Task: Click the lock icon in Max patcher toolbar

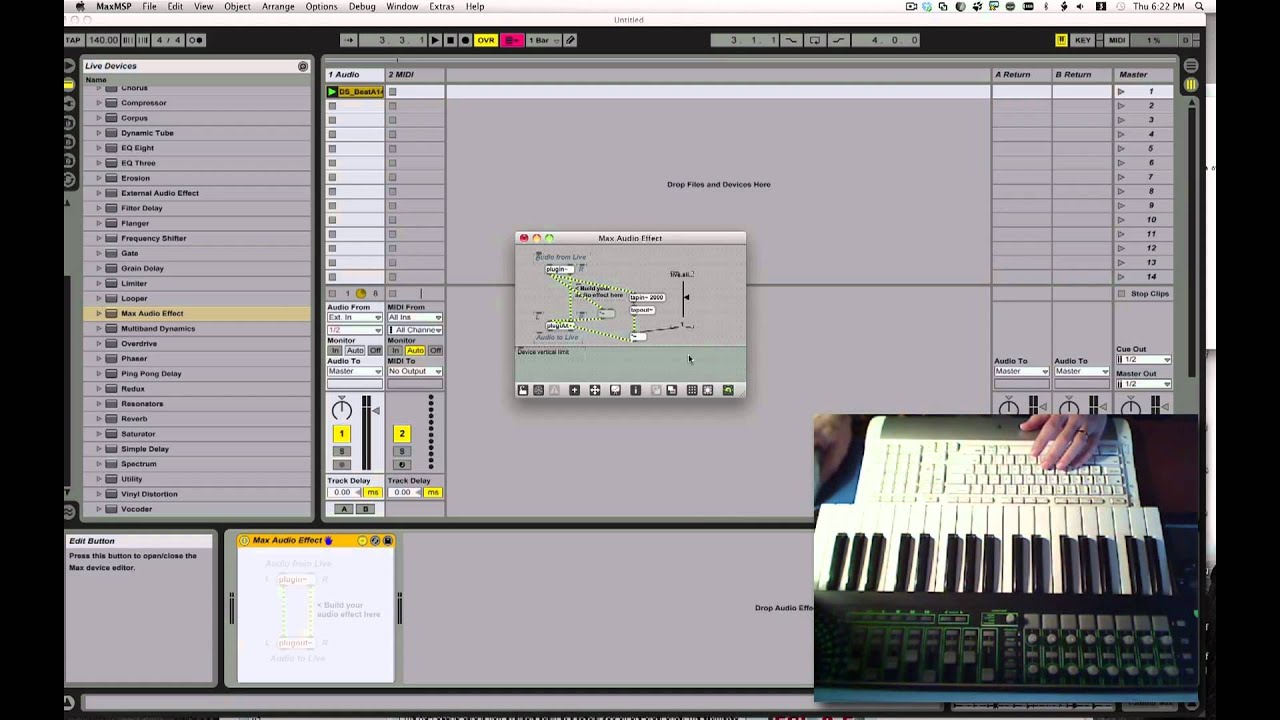Action: point(523,390)
